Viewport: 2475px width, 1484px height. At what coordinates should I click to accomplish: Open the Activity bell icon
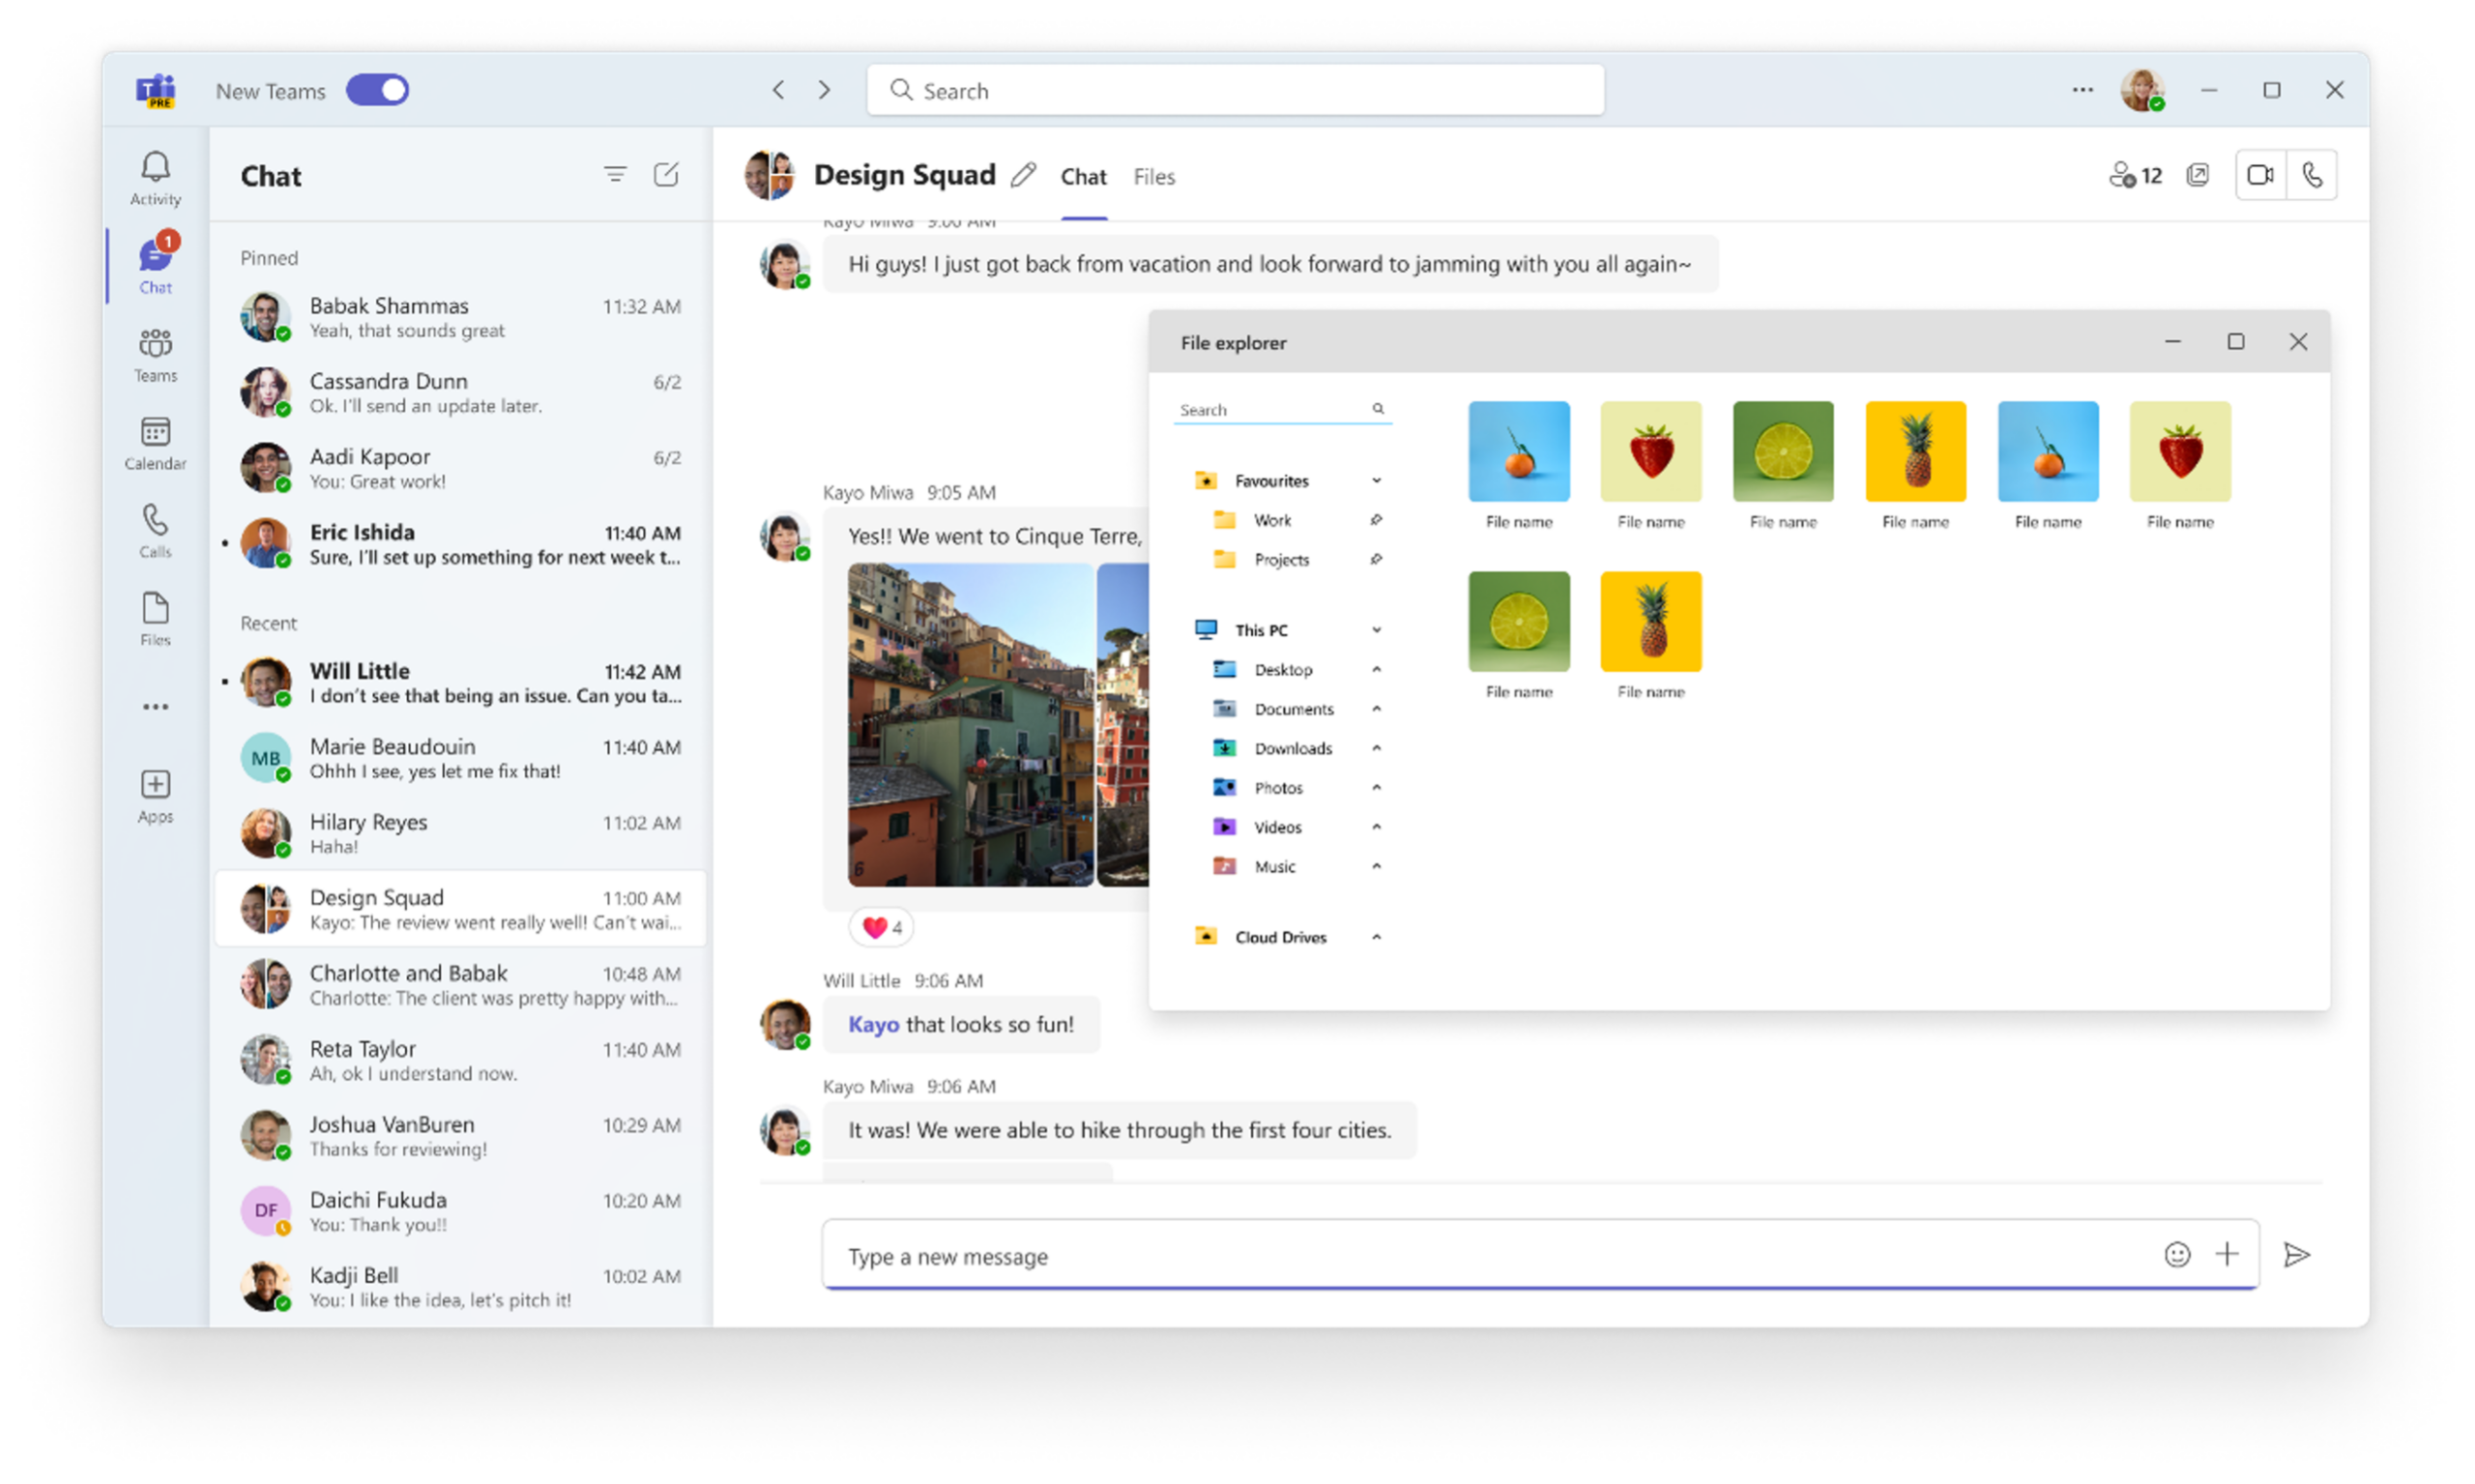point(155,167)
